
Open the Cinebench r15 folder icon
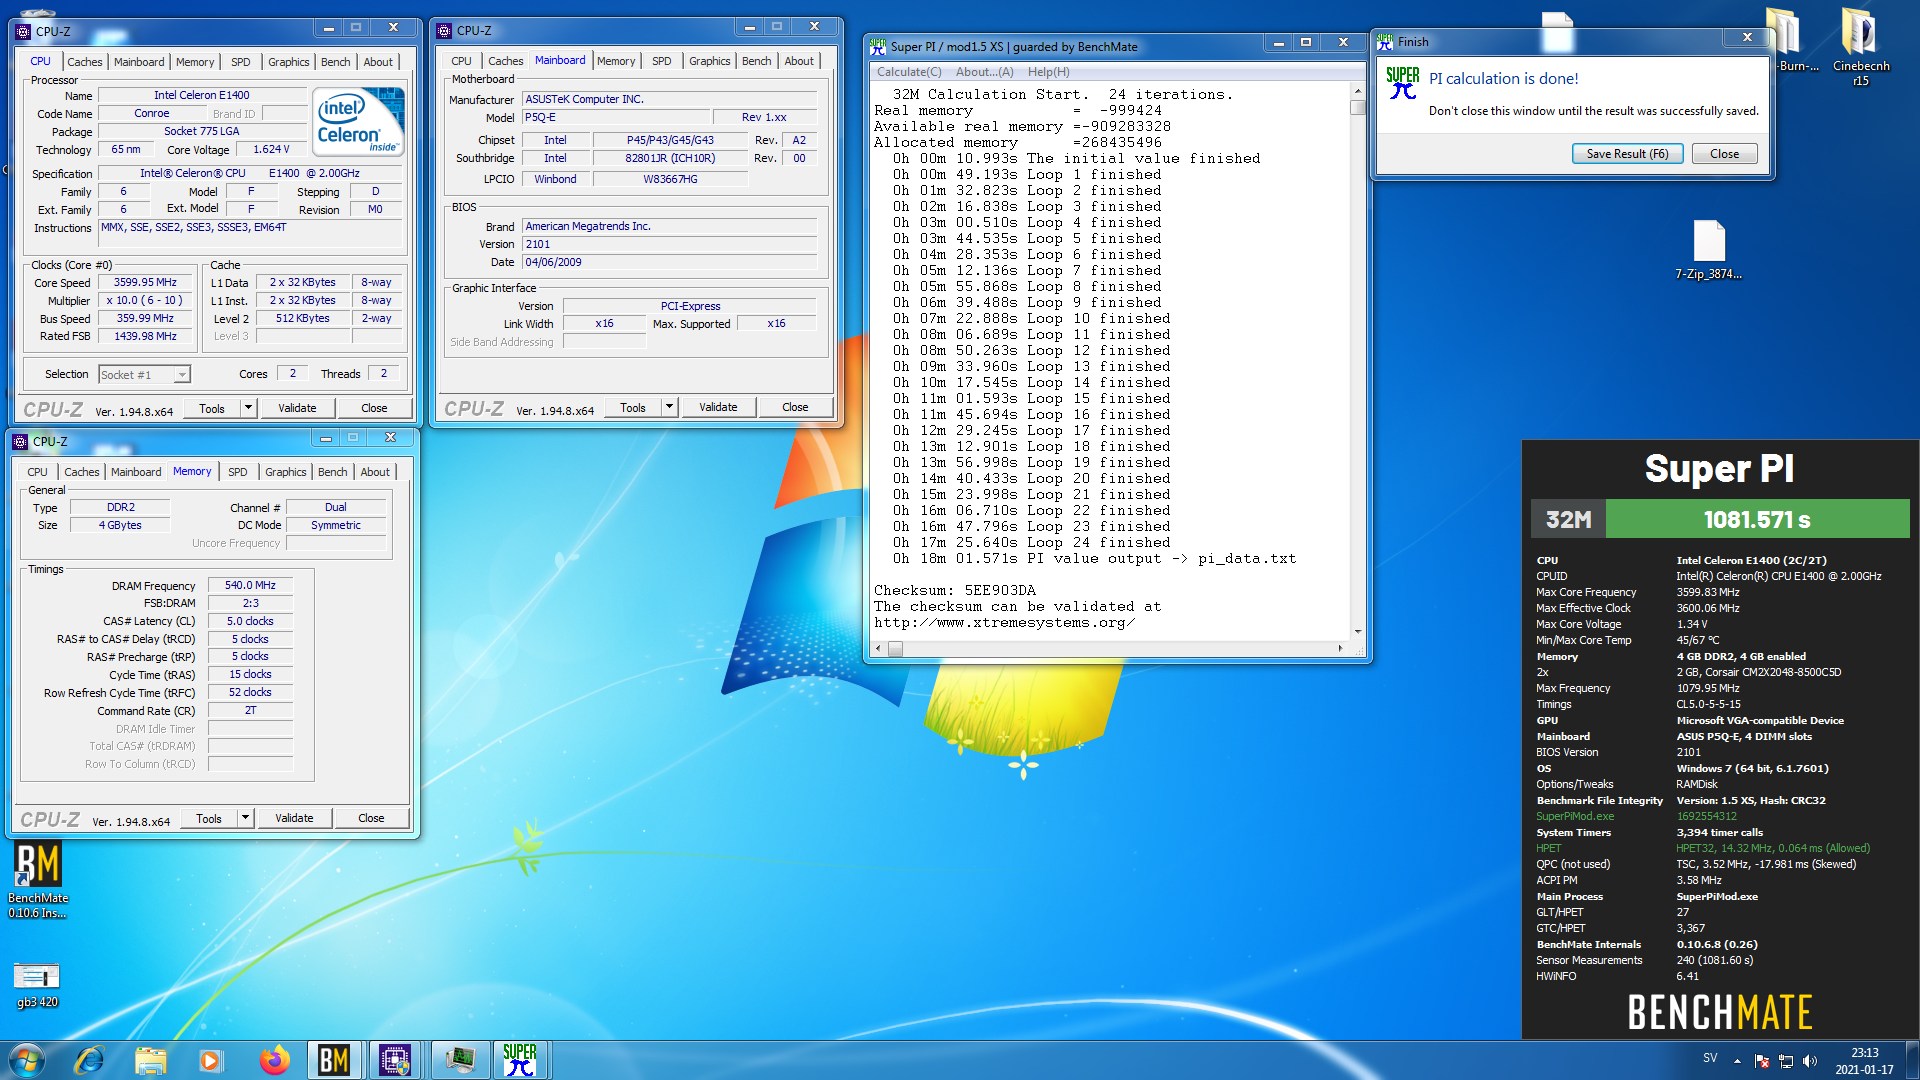click(1860, 45)
